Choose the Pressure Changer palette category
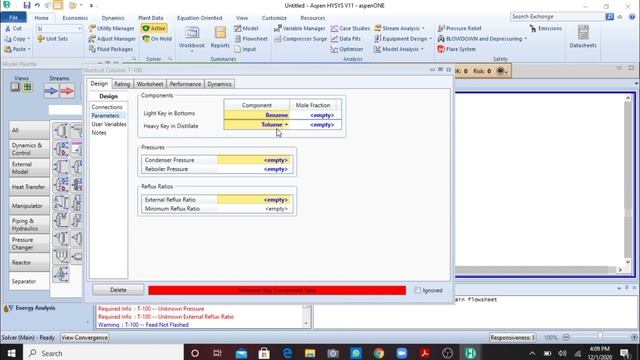Image resolution: width=640 pixels, height=360 pixels. [x=29, y=243]
